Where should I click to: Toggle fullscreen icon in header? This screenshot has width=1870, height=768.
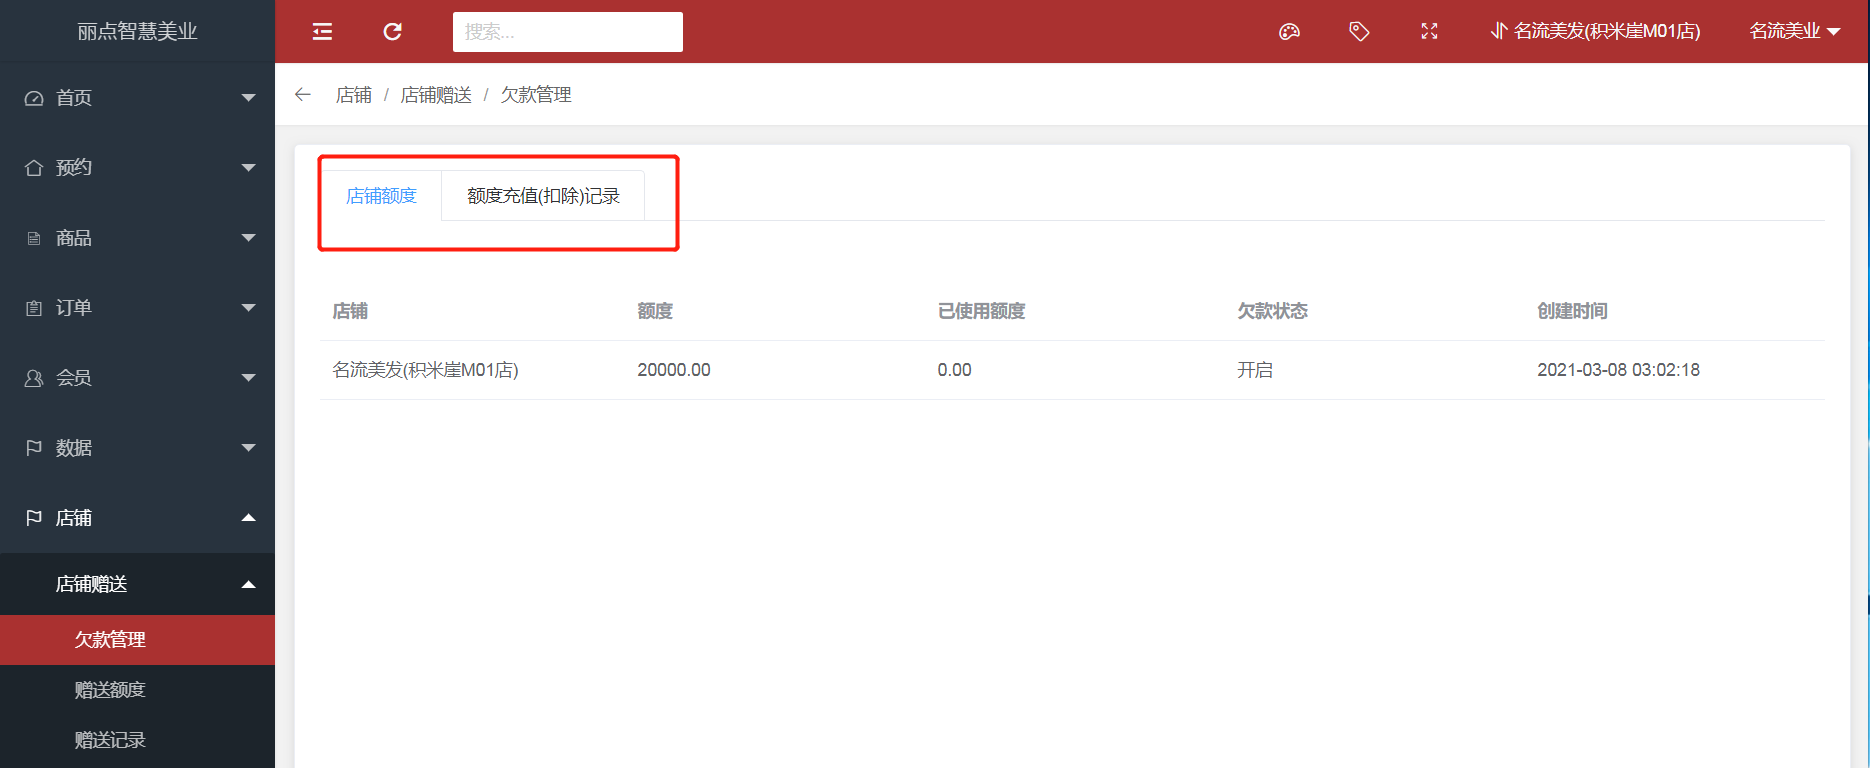tap(1429, 32)
